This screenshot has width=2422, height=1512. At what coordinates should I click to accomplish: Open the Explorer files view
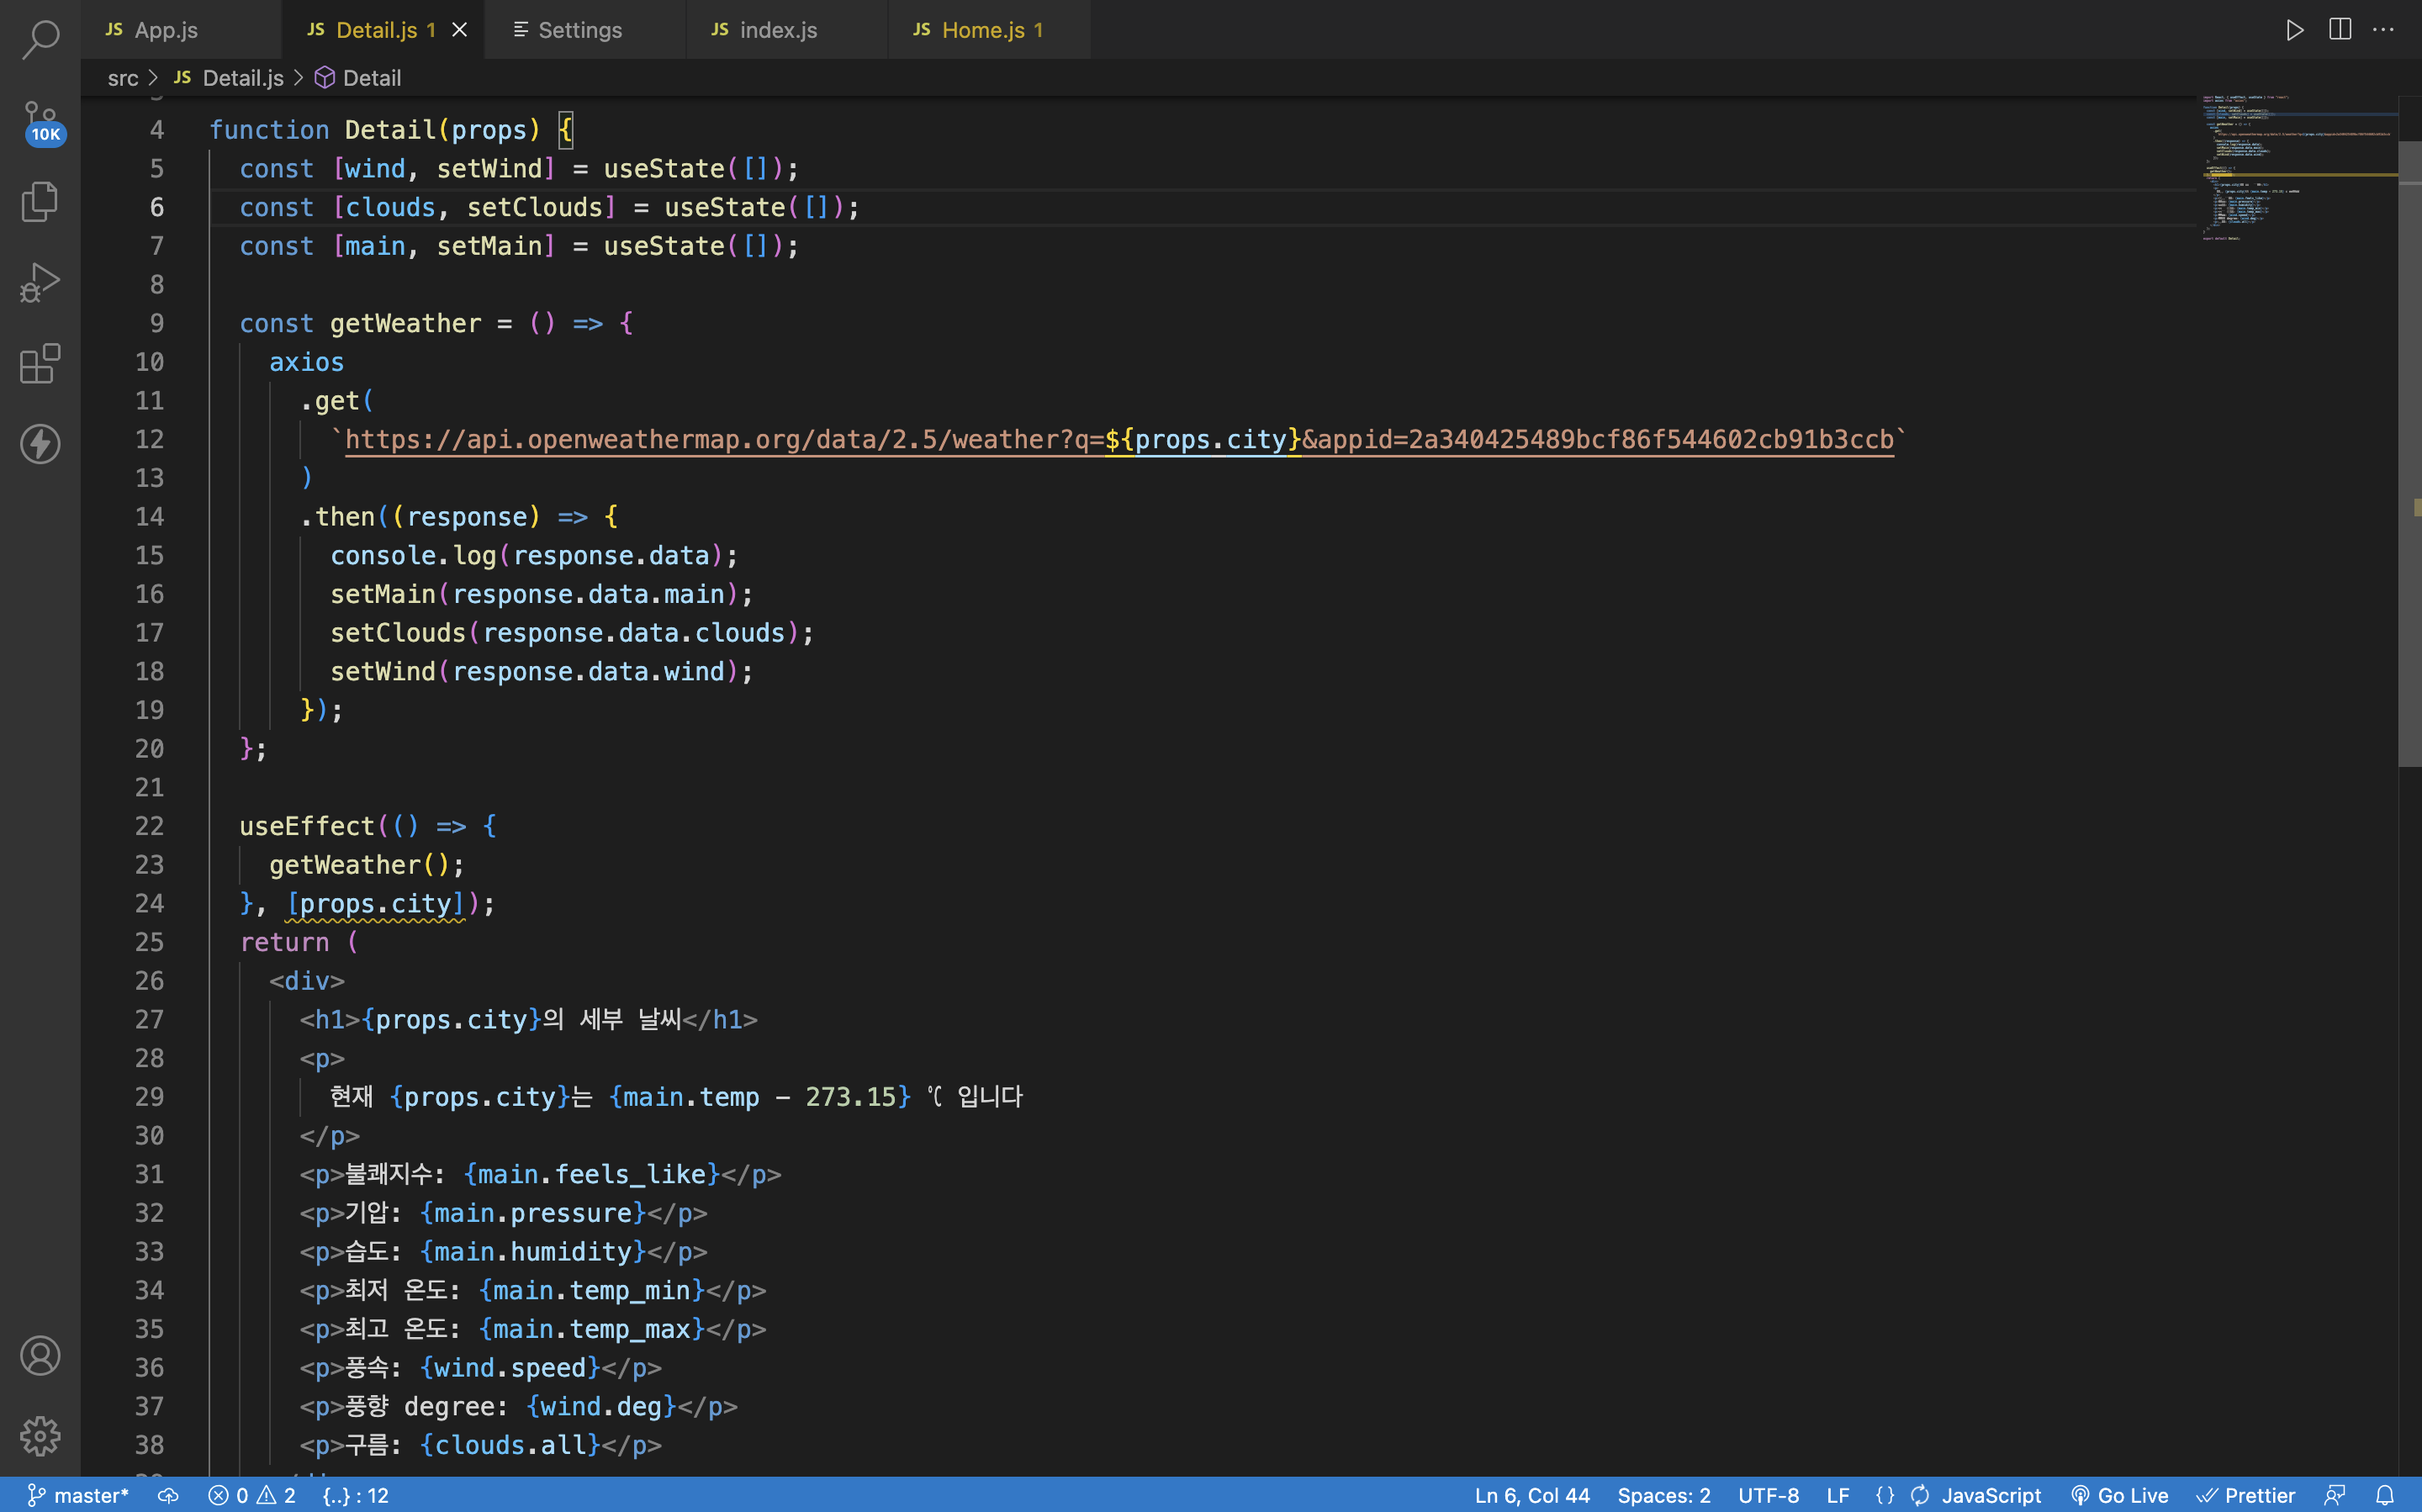(40, 202)
